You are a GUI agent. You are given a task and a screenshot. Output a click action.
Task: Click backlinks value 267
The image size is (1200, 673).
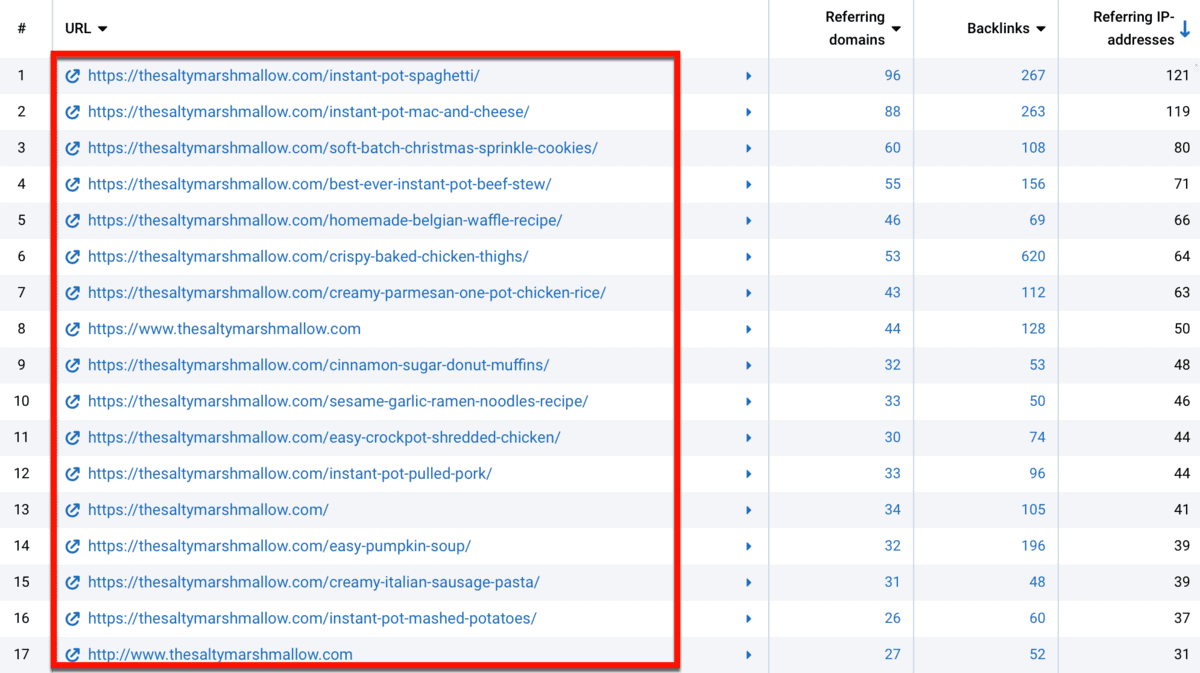[1033, 76]
